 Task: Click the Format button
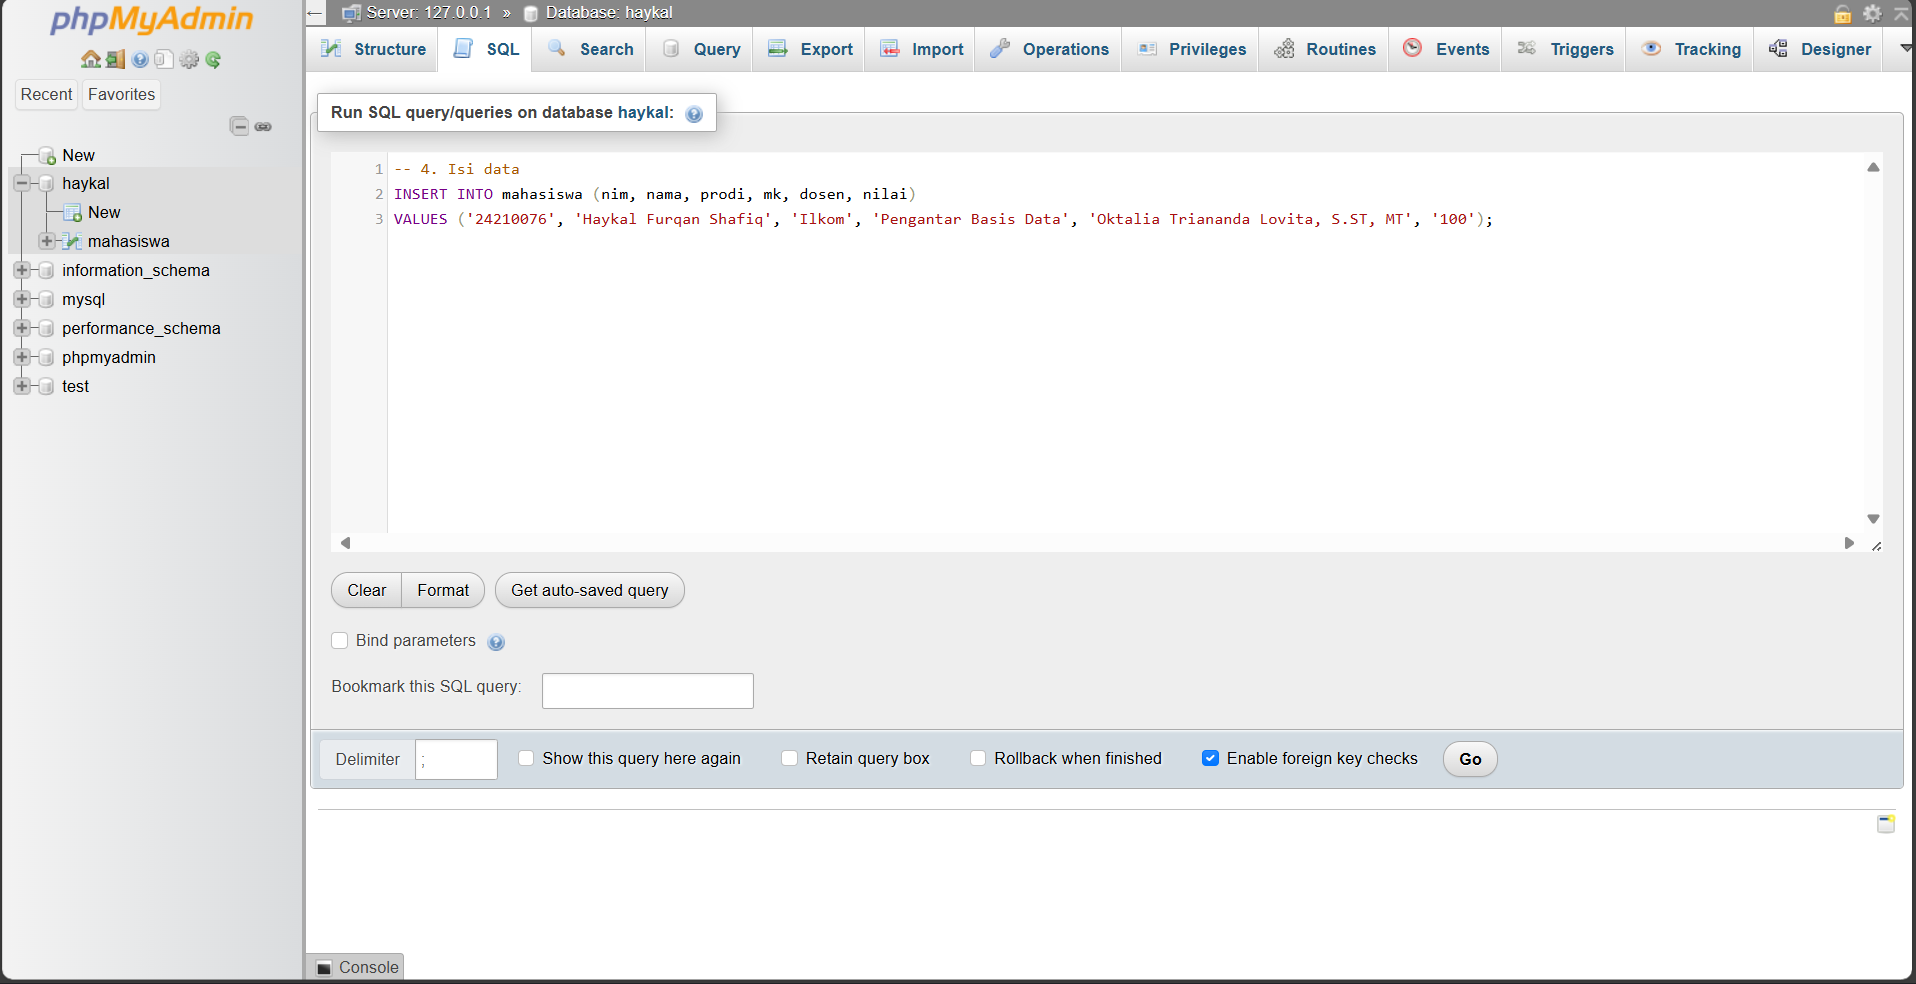443,591
